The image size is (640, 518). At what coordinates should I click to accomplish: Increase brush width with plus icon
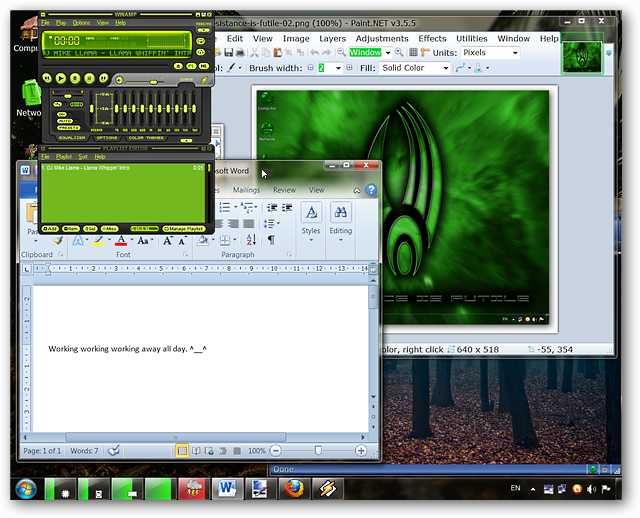(349, 68)
